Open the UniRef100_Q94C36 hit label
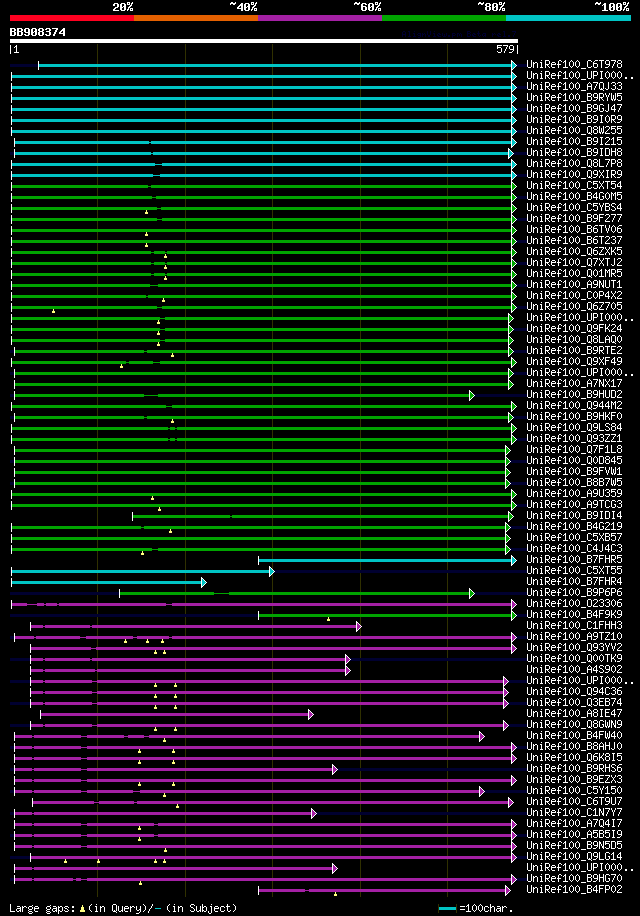The image size is (640, 916). tap(574, 691)
